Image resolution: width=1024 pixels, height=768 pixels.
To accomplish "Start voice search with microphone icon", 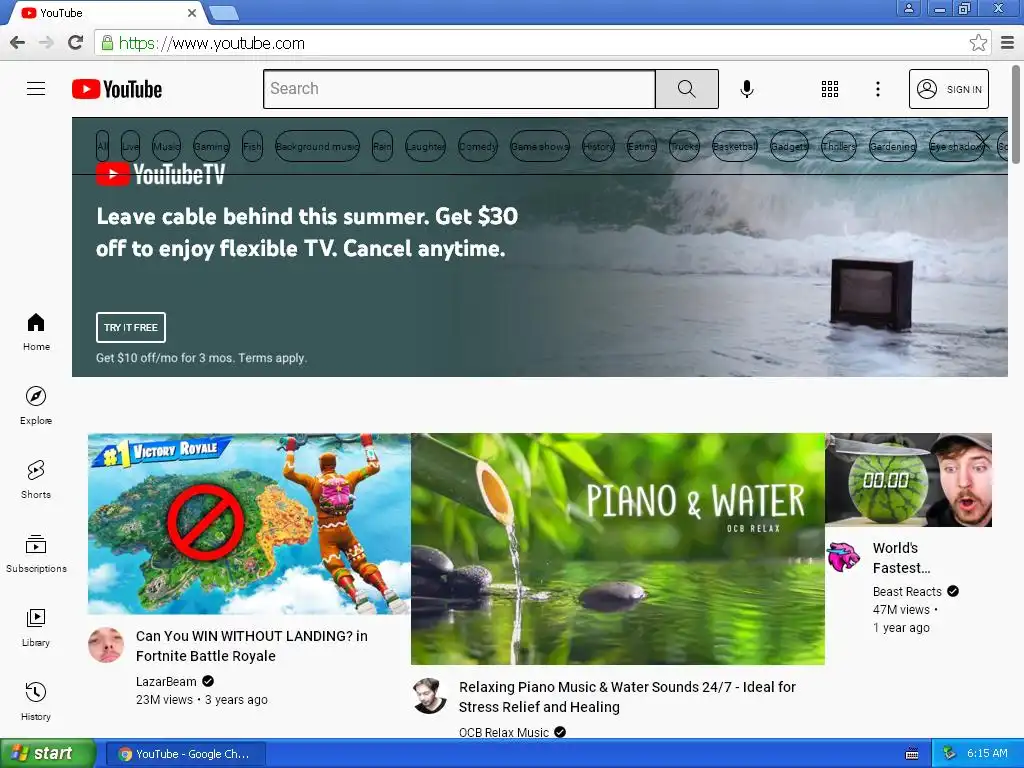I will click(x=746, y=89).
